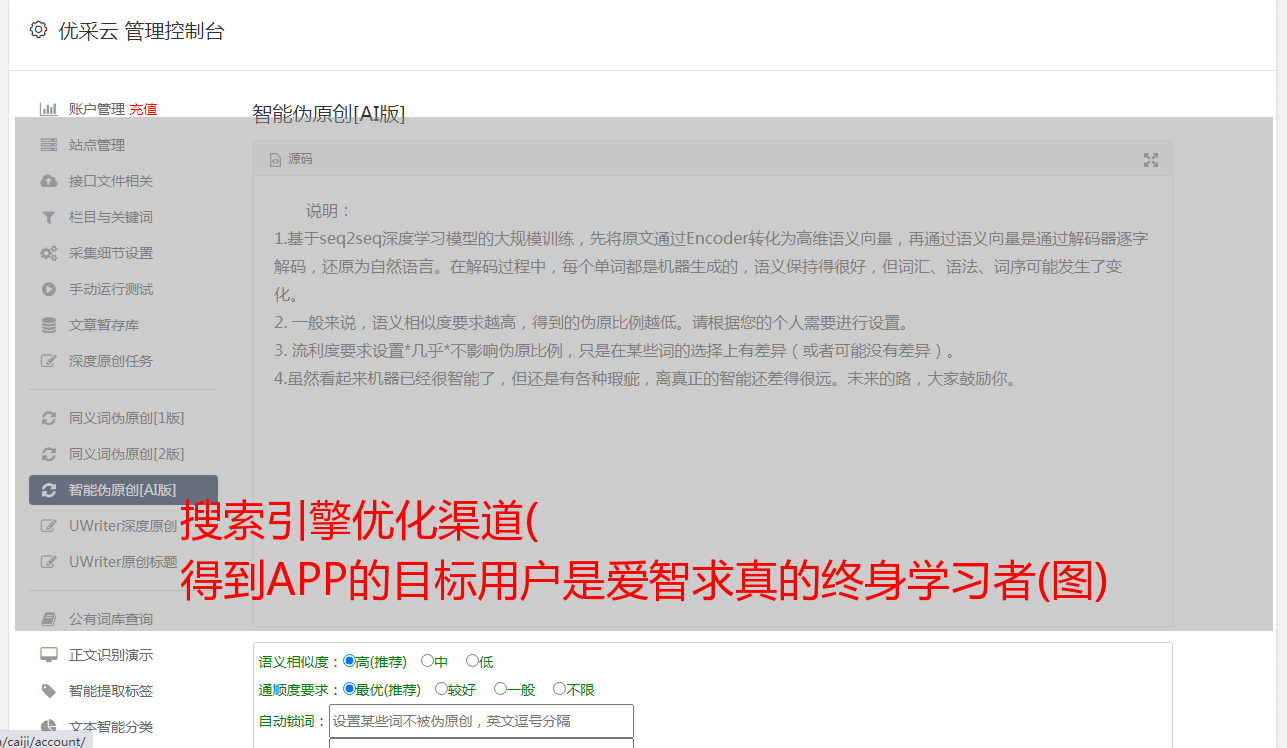Click the 源码 source code icon in editor

point(275,159)
